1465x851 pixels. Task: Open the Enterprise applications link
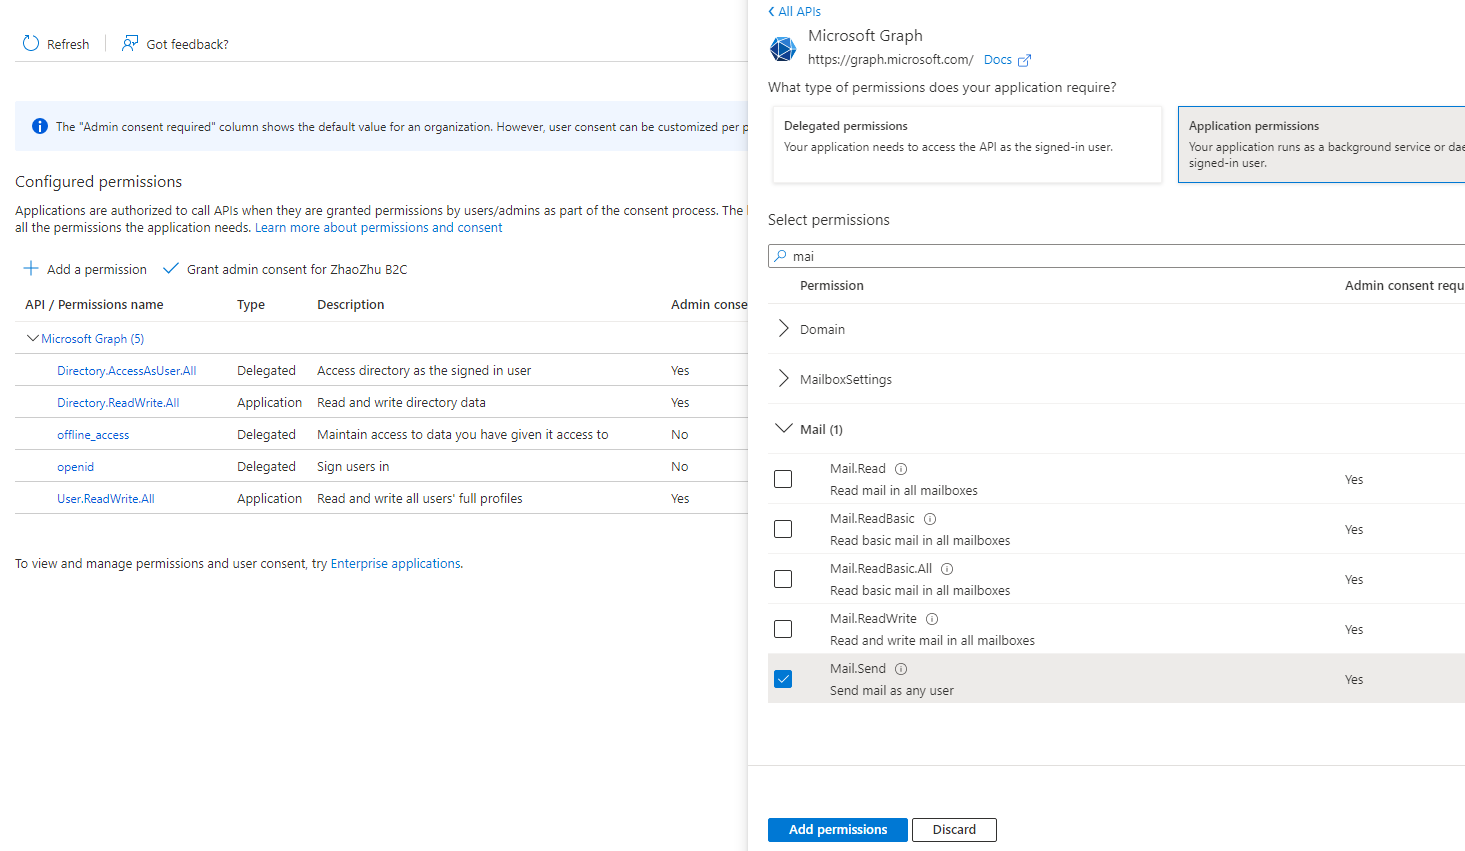coord(395,563)
